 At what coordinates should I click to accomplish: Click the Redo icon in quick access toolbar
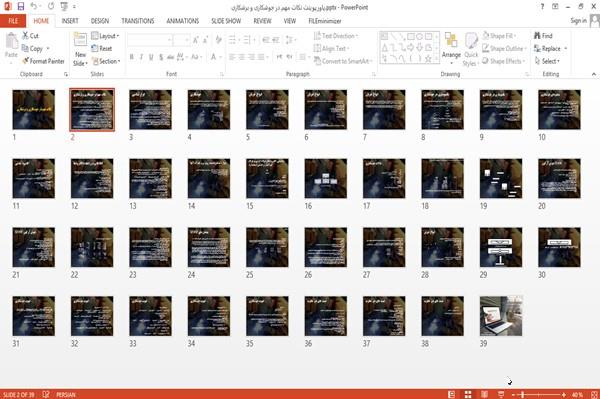pos(51,6)
